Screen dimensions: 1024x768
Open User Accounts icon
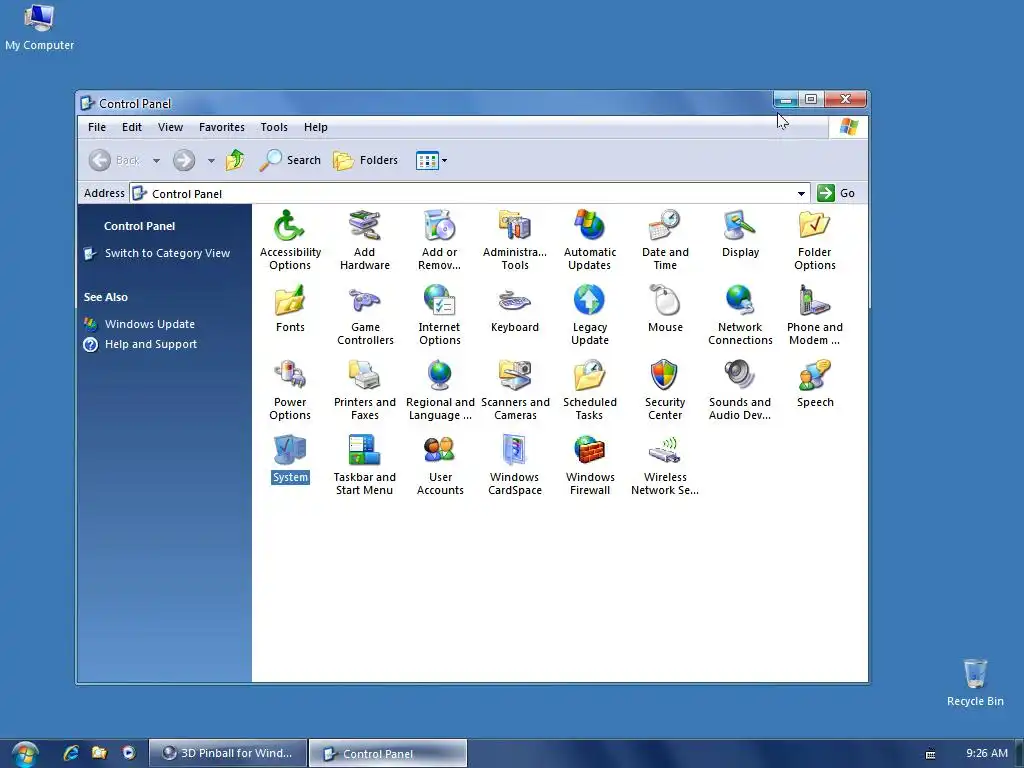[x=440, y=465]
